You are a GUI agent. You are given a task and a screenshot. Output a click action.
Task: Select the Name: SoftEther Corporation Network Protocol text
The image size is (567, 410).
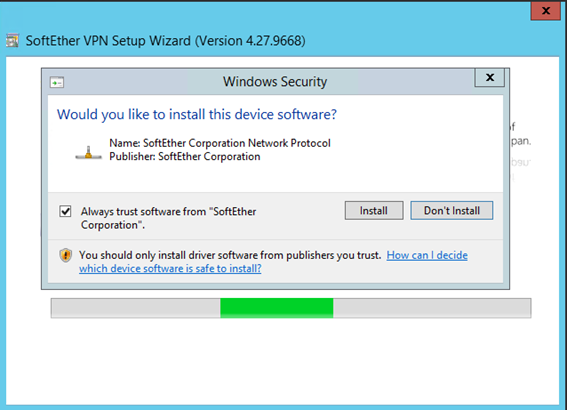220,143
